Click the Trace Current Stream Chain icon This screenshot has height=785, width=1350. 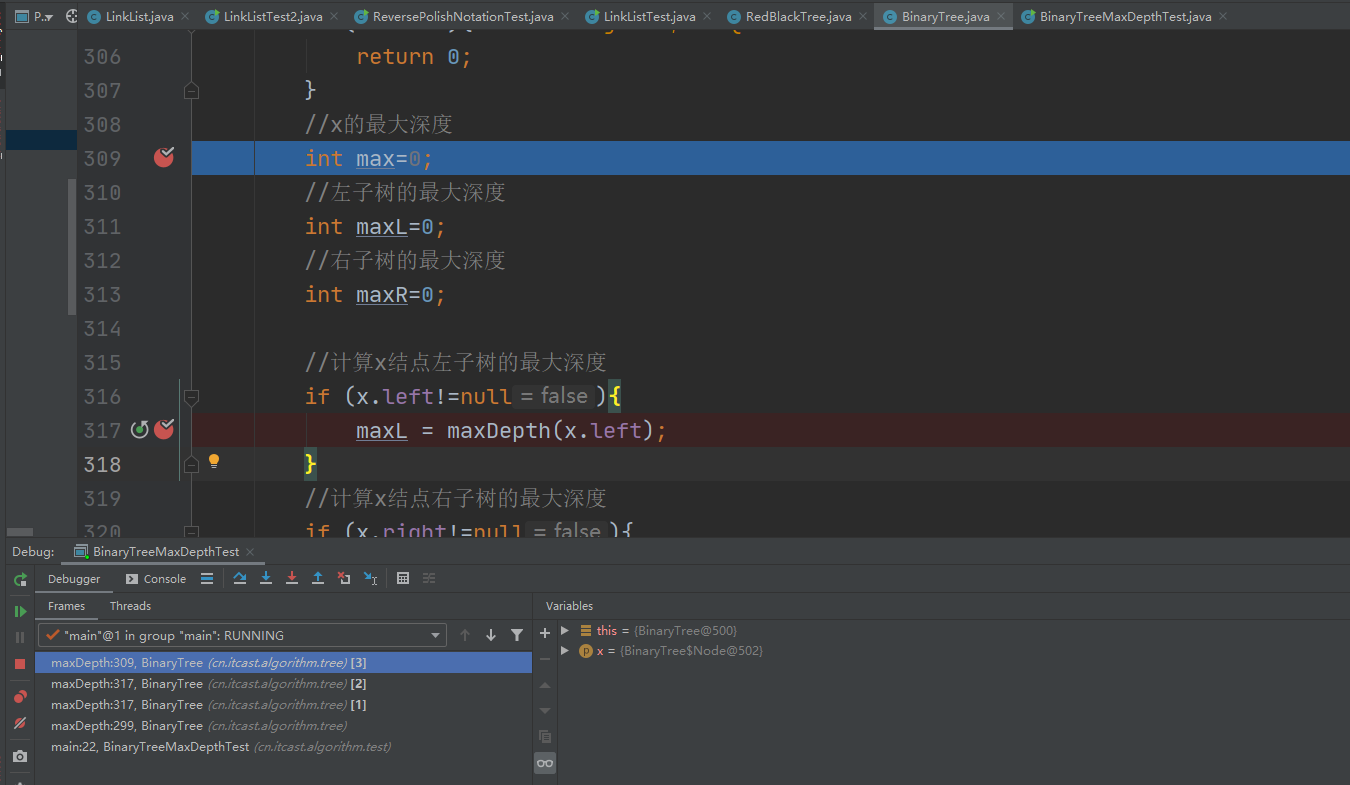[x=429, y=578]
